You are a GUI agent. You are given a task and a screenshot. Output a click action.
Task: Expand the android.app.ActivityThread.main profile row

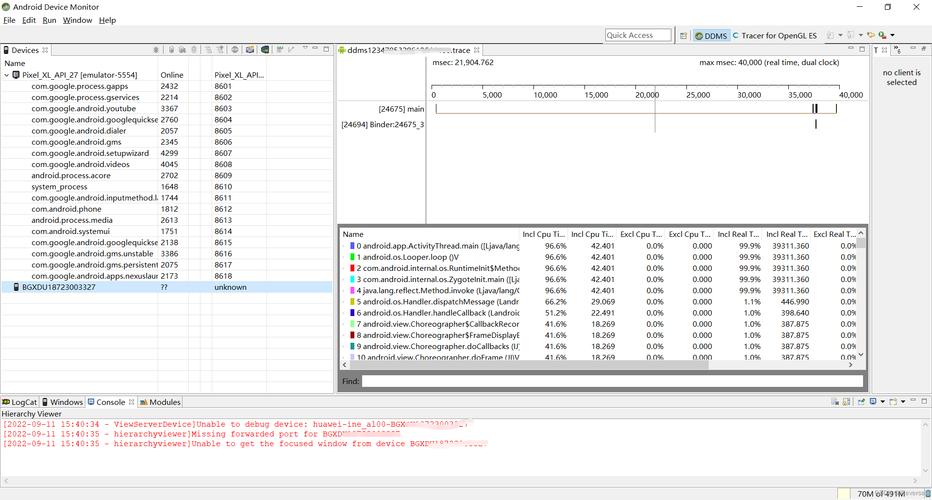tap(344, 246)
